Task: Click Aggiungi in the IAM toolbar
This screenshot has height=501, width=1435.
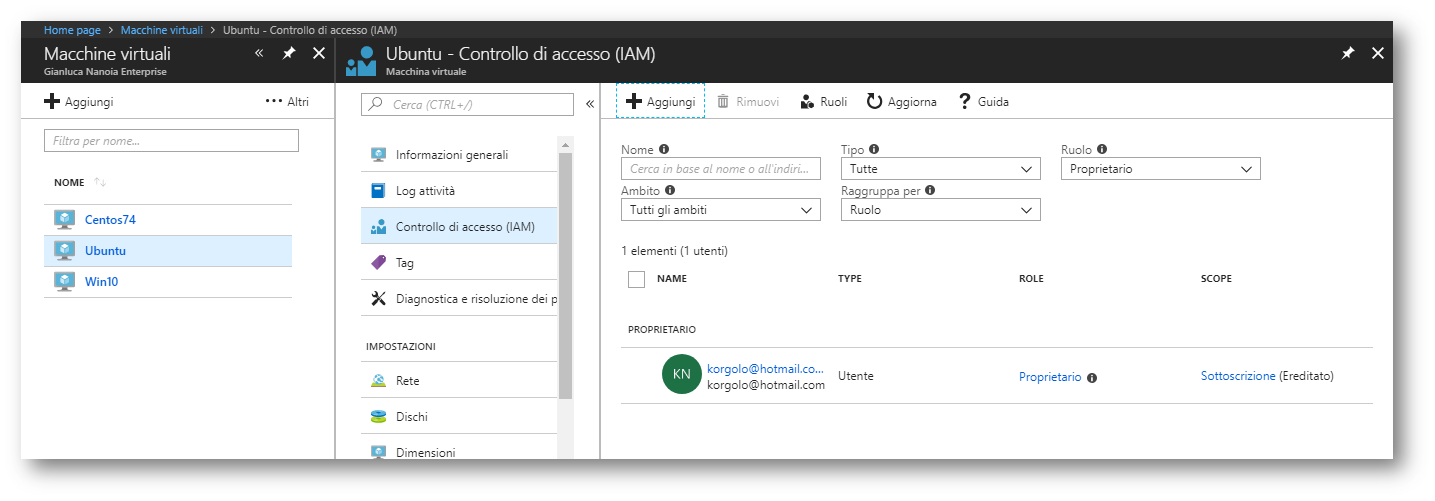Action: click(660, 102)
